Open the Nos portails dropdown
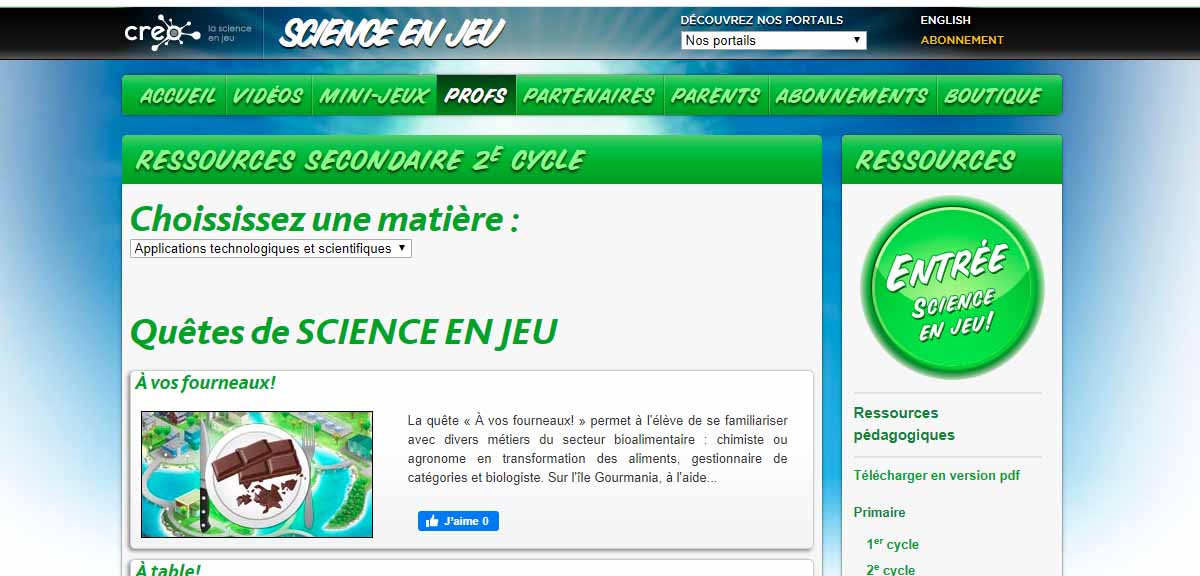Image resolution: width=1200 pixels, height=576 pixels. (773, 40)
